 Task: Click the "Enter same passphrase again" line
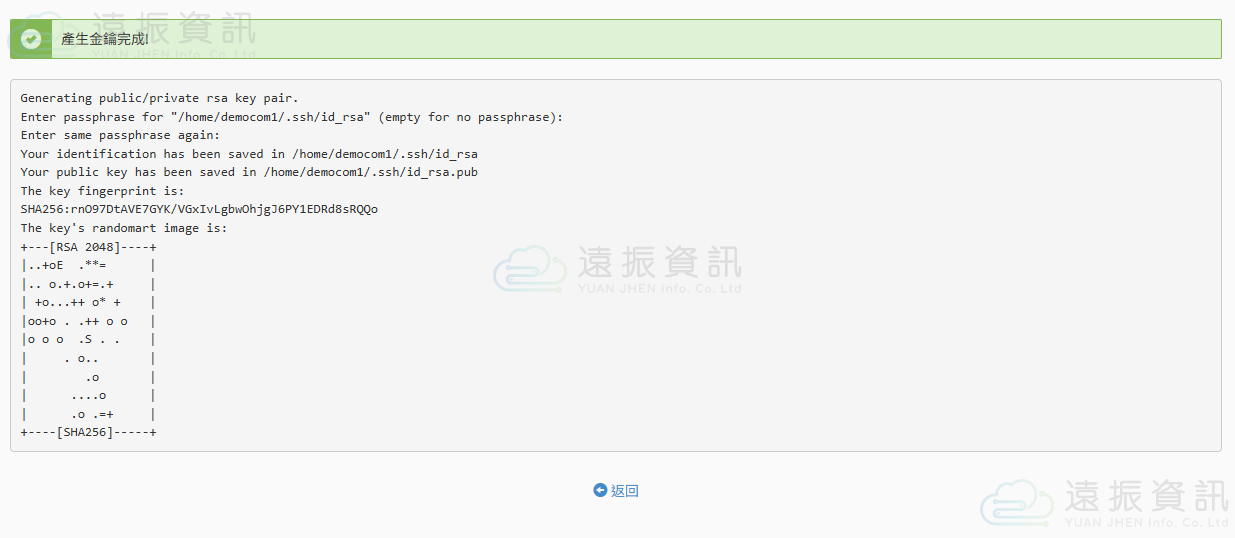point(120,135)
